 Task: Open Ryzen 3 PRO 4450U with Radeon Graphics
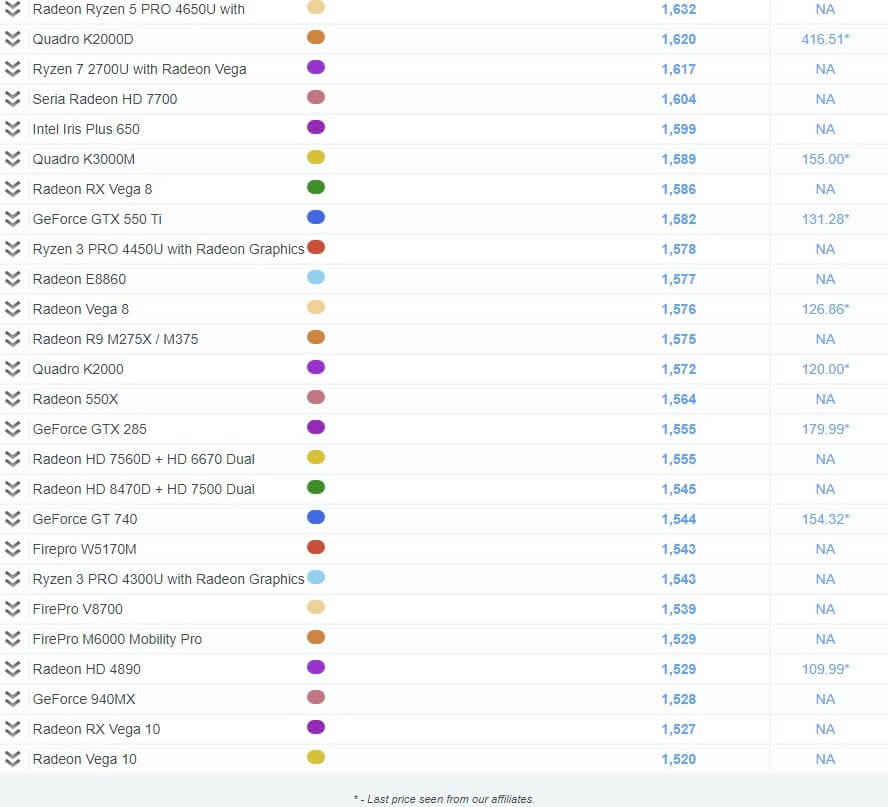pos(168,249)
